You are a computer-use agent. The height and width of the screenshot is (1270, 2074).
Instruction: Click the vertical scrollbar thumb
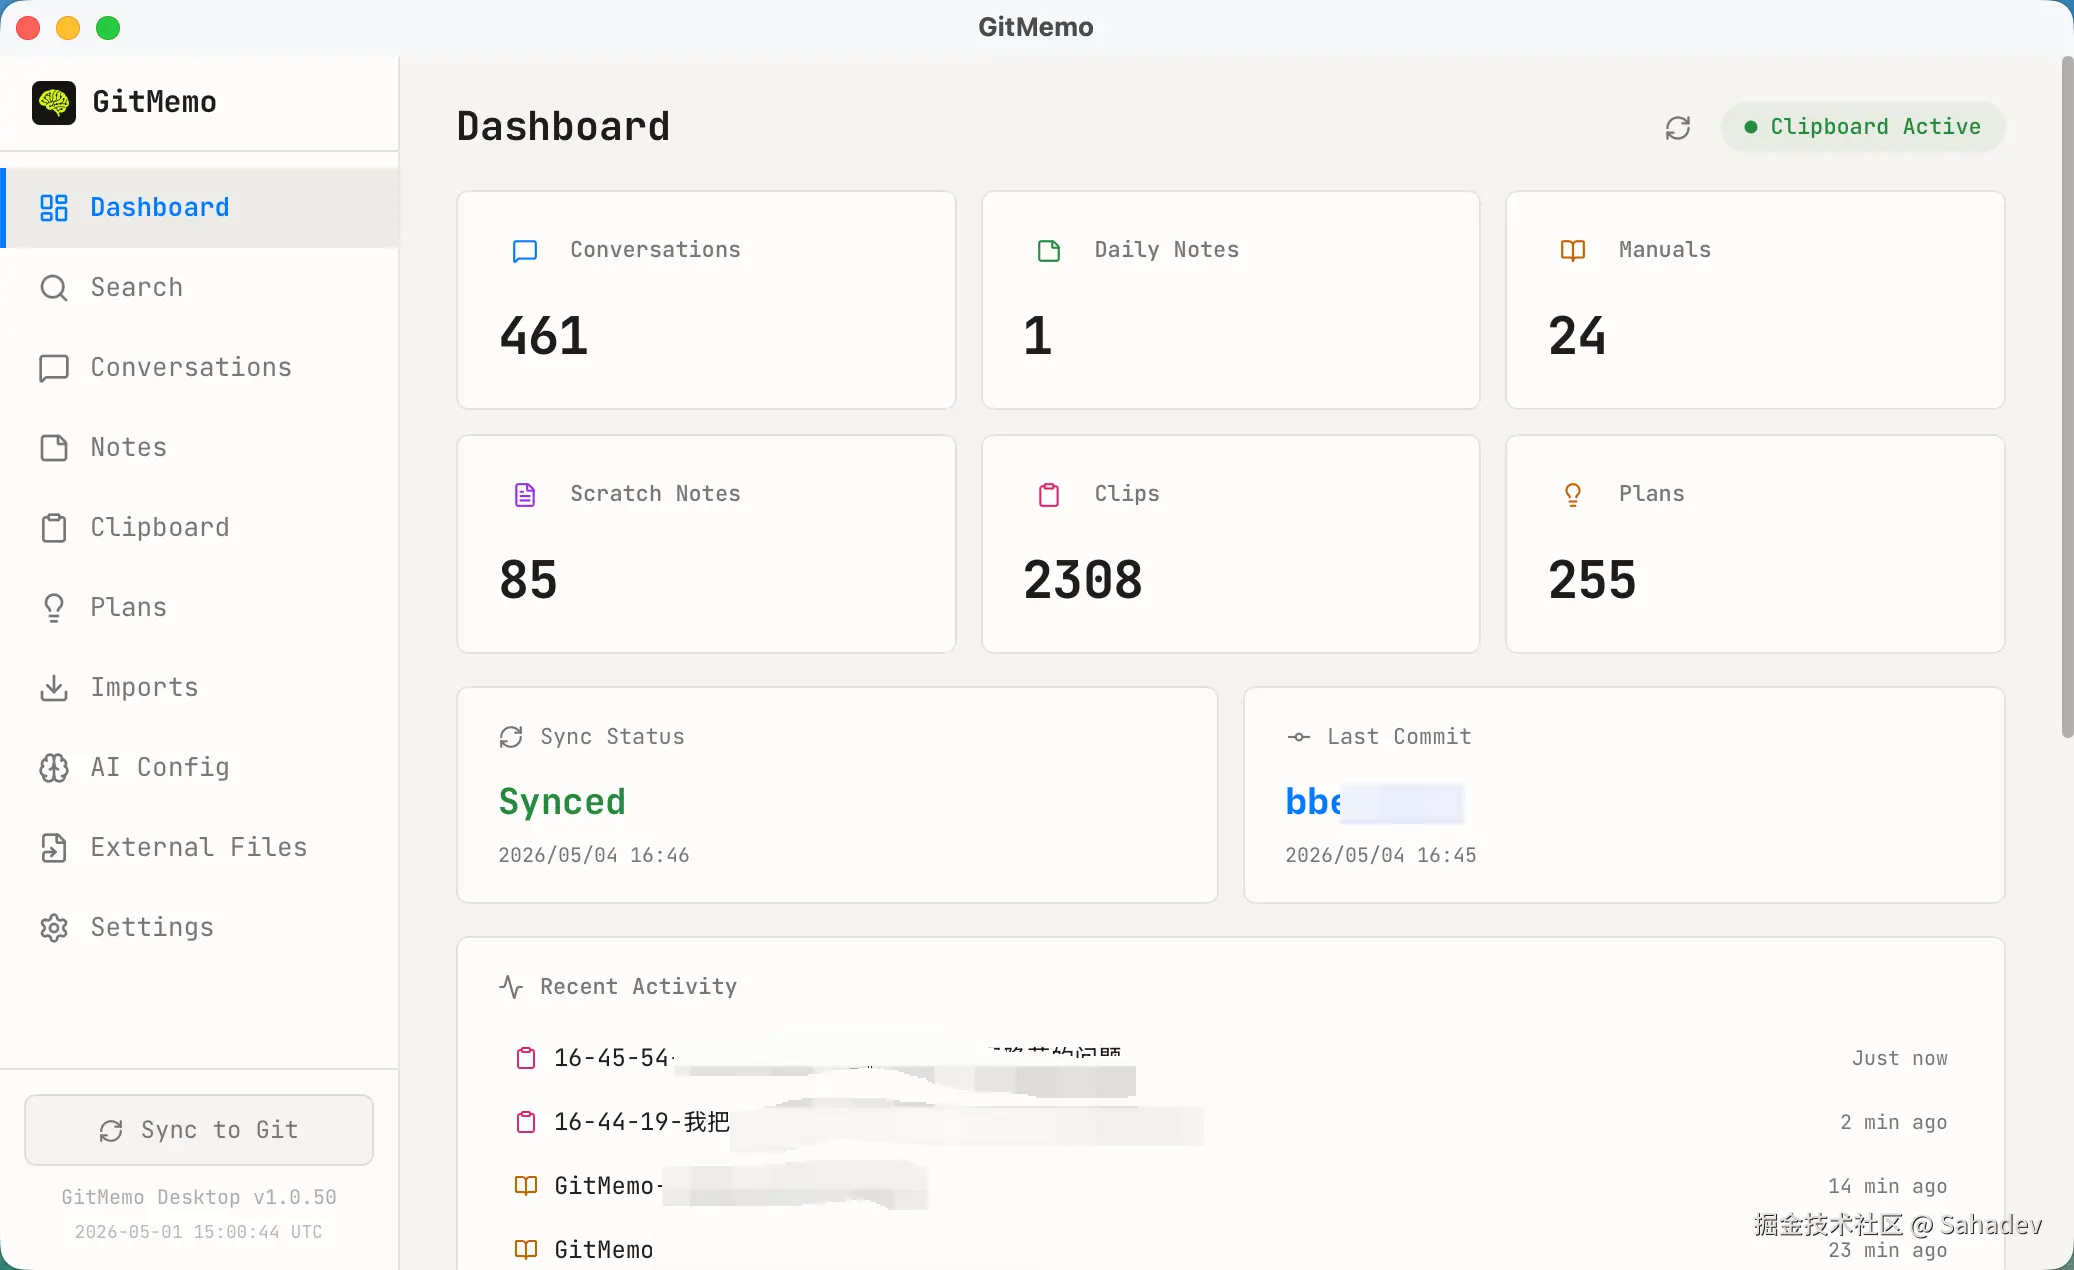(2067, 398)
